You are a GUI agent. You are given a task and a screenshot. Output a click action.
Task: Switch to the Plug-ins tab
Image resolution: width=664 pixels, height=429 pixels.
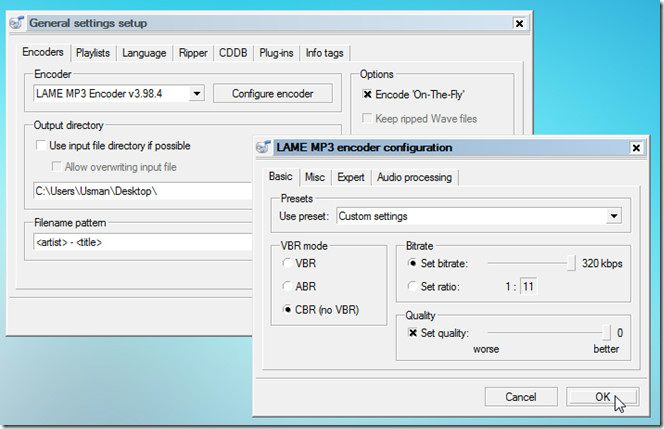(x=276, y=53)
